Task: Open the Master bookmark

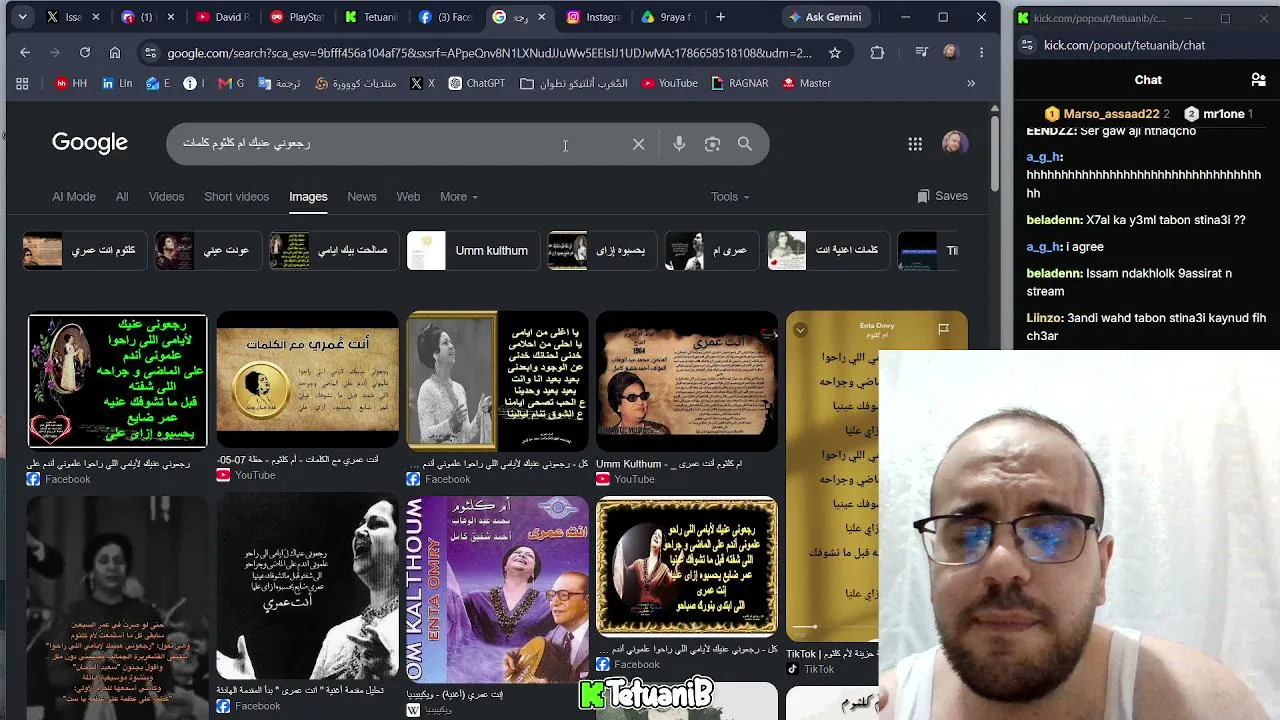Action: point(805,84)
